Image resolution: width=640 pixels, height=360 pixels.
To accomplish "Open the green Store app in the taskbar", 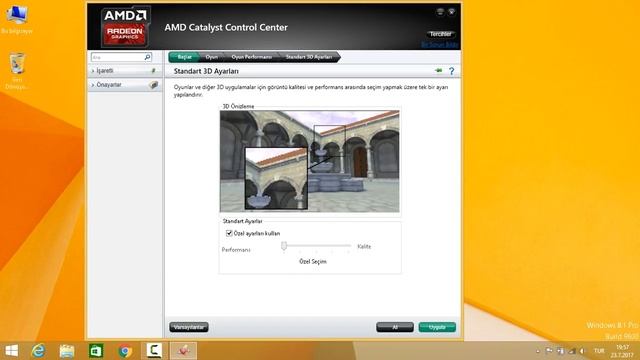I will click(x=96, y=351).
